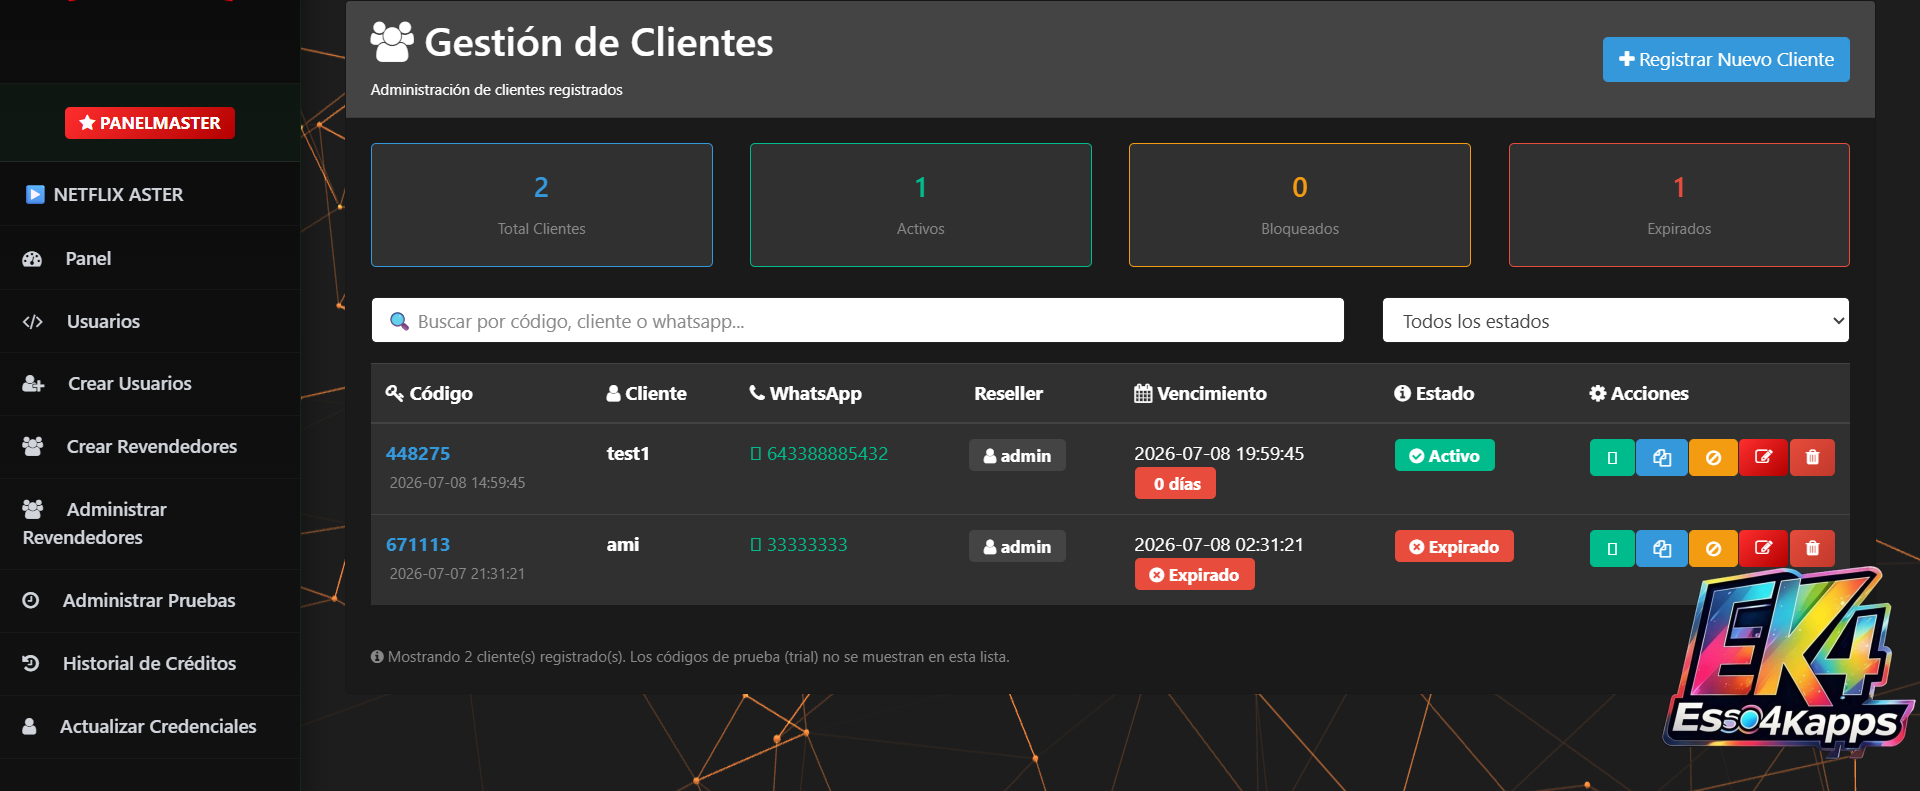Select Administrar Pruebas from the sidebar

150,600
